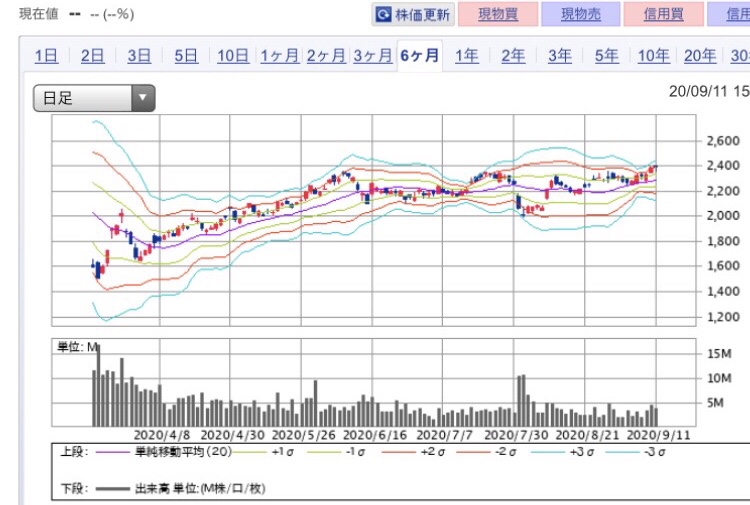Select the 3日 period tab
The image size is (750, 505).
(x=139, y=56)
